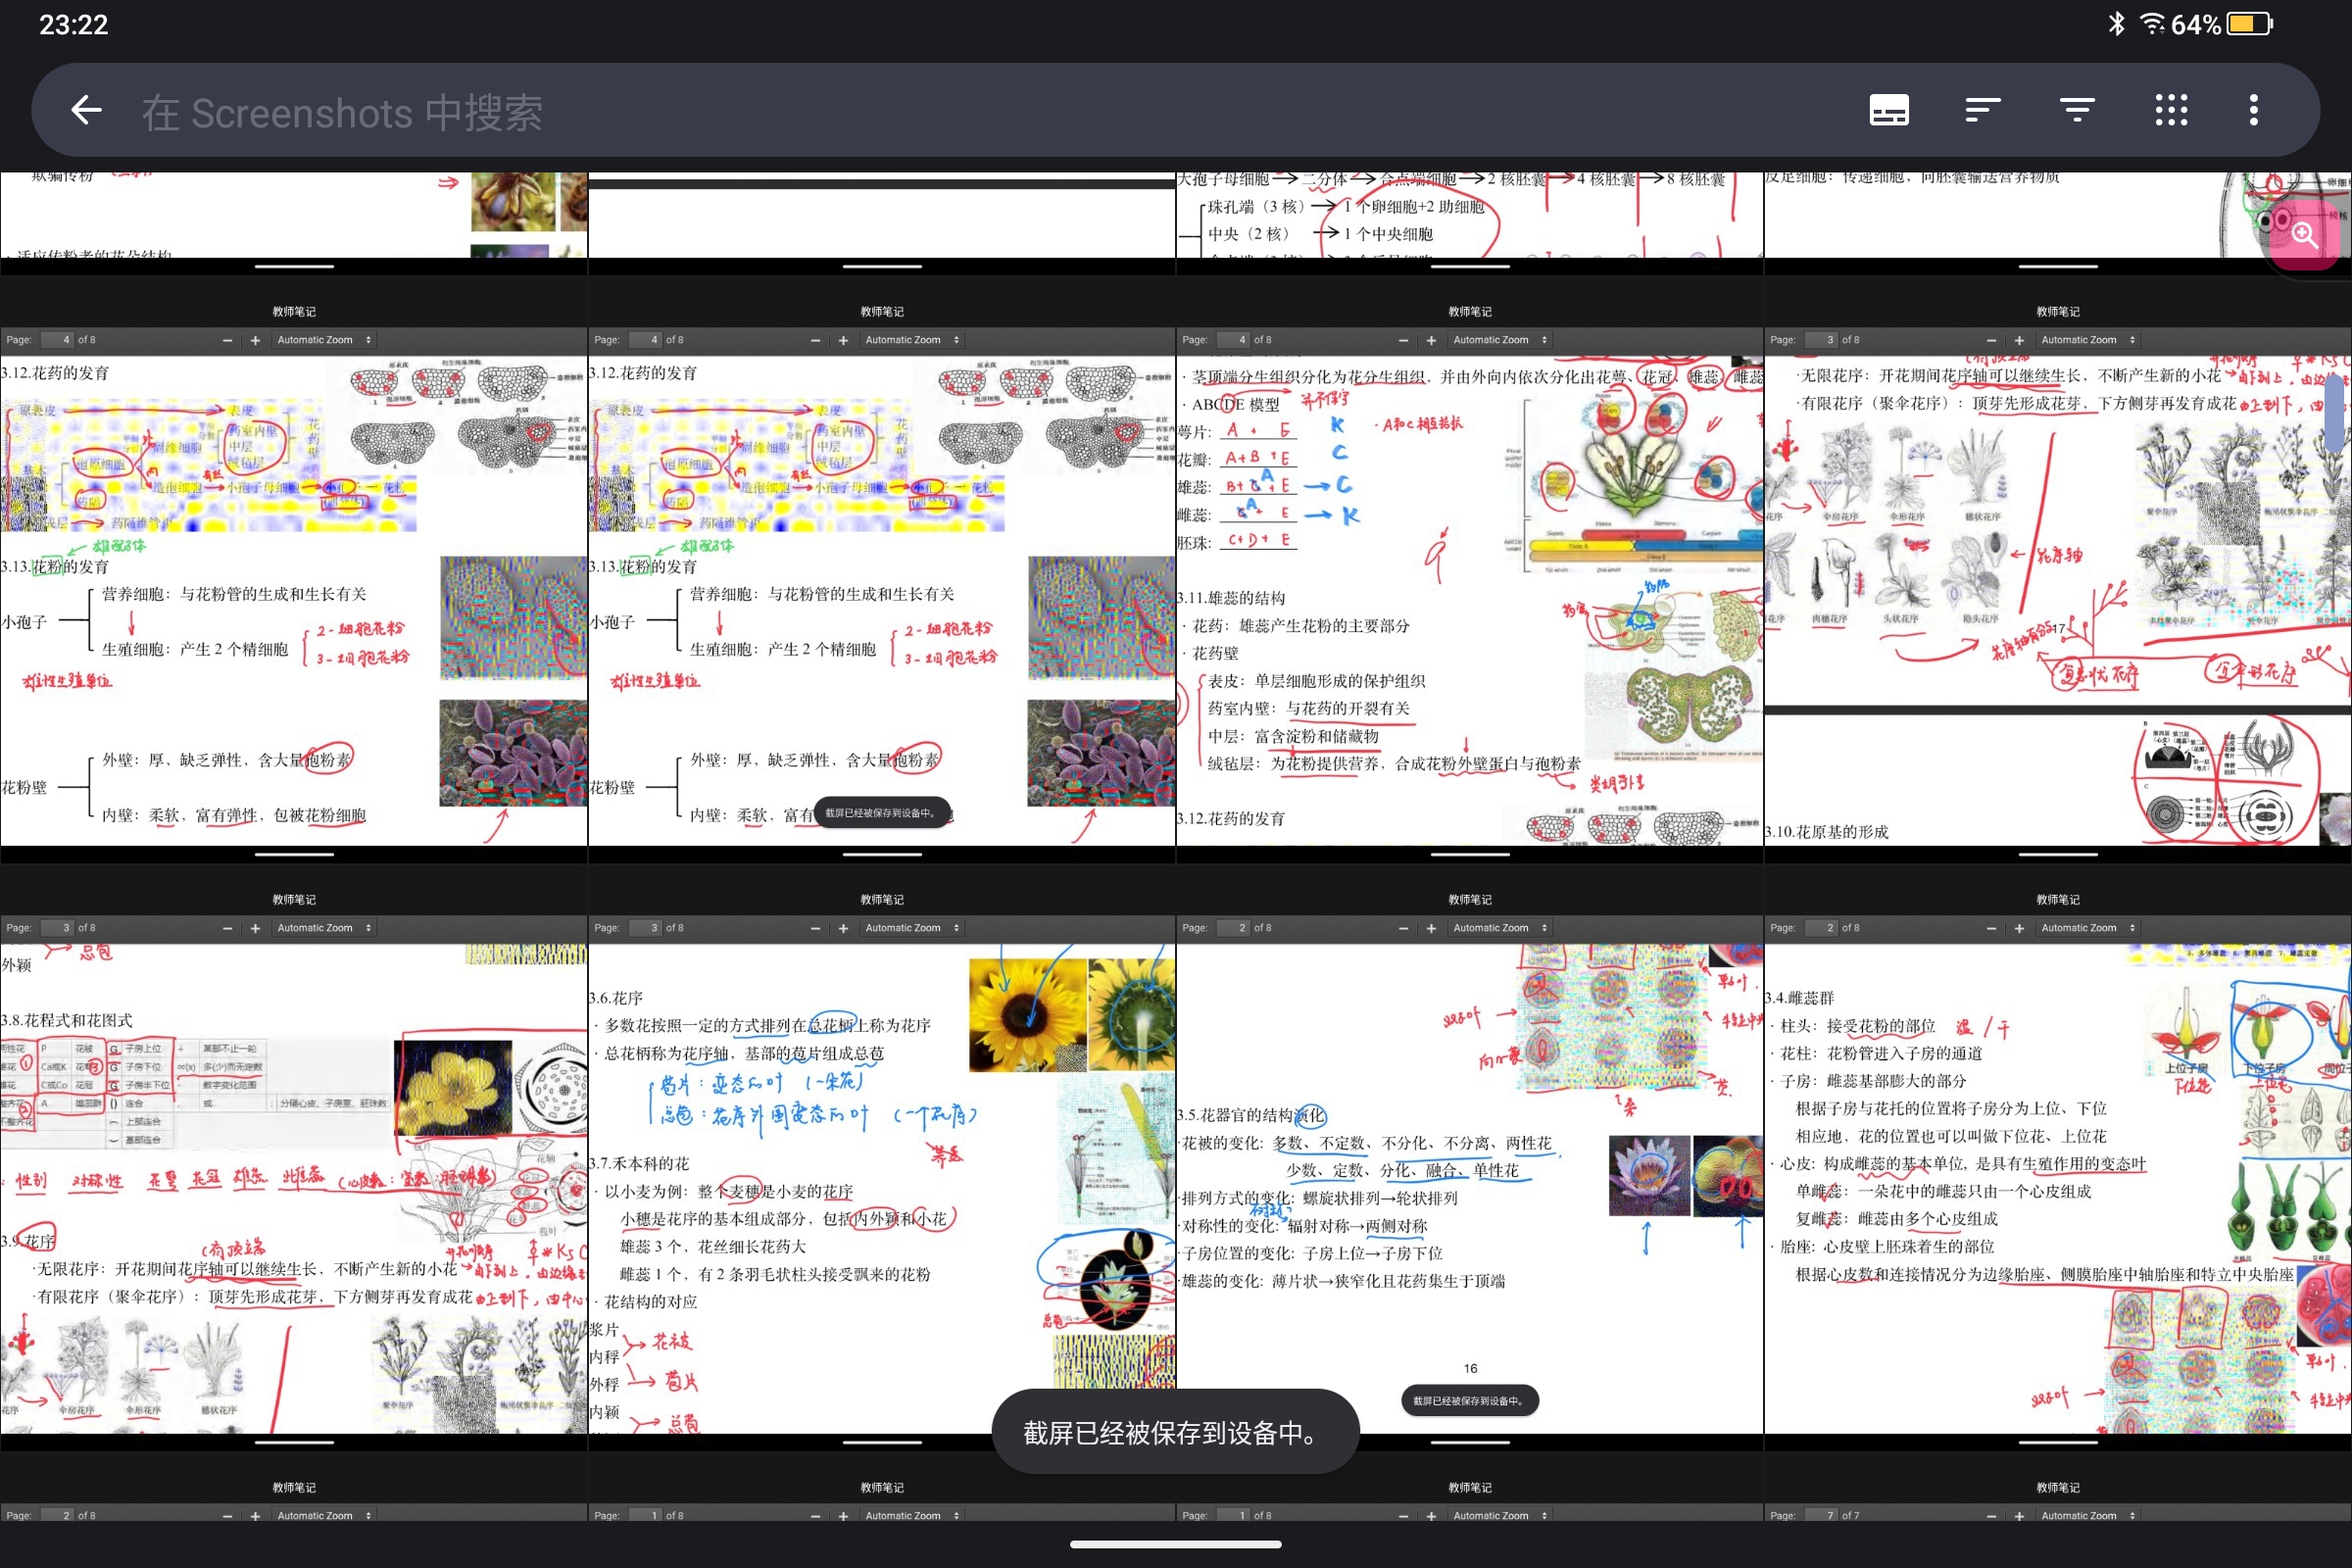2352x1568 pixels.
Task: Tap the gesture navigation pill at the bottom
Action: coord(1175,1544)
